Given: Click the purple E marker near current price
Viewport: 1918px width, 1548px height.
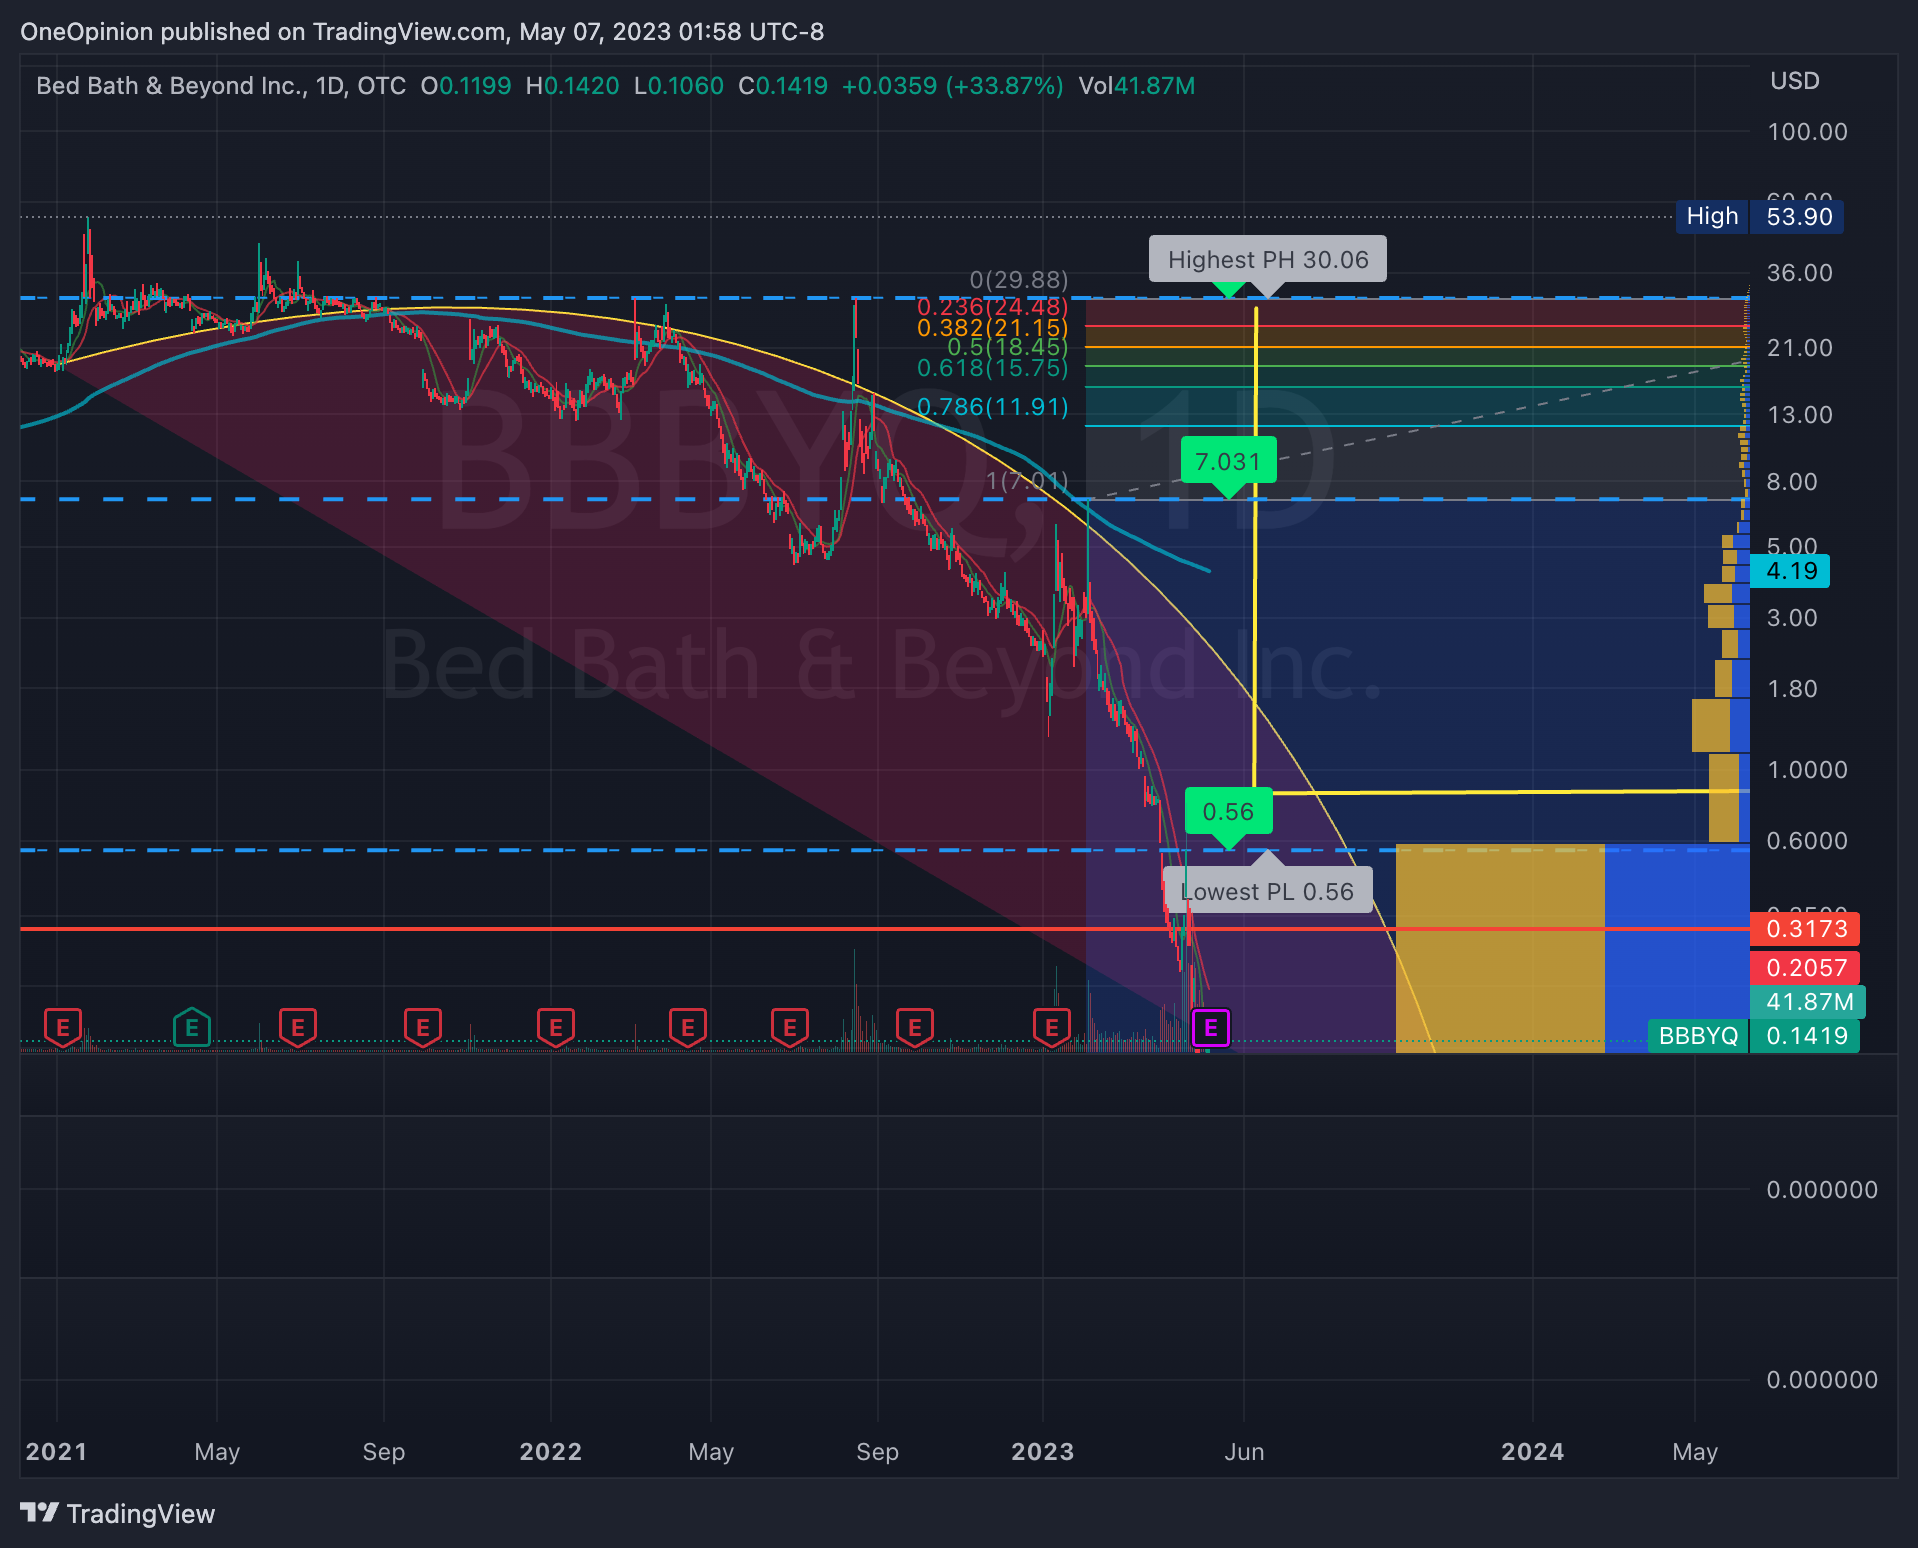Looking at the screenshot, I should [x=1210, y=1027].
